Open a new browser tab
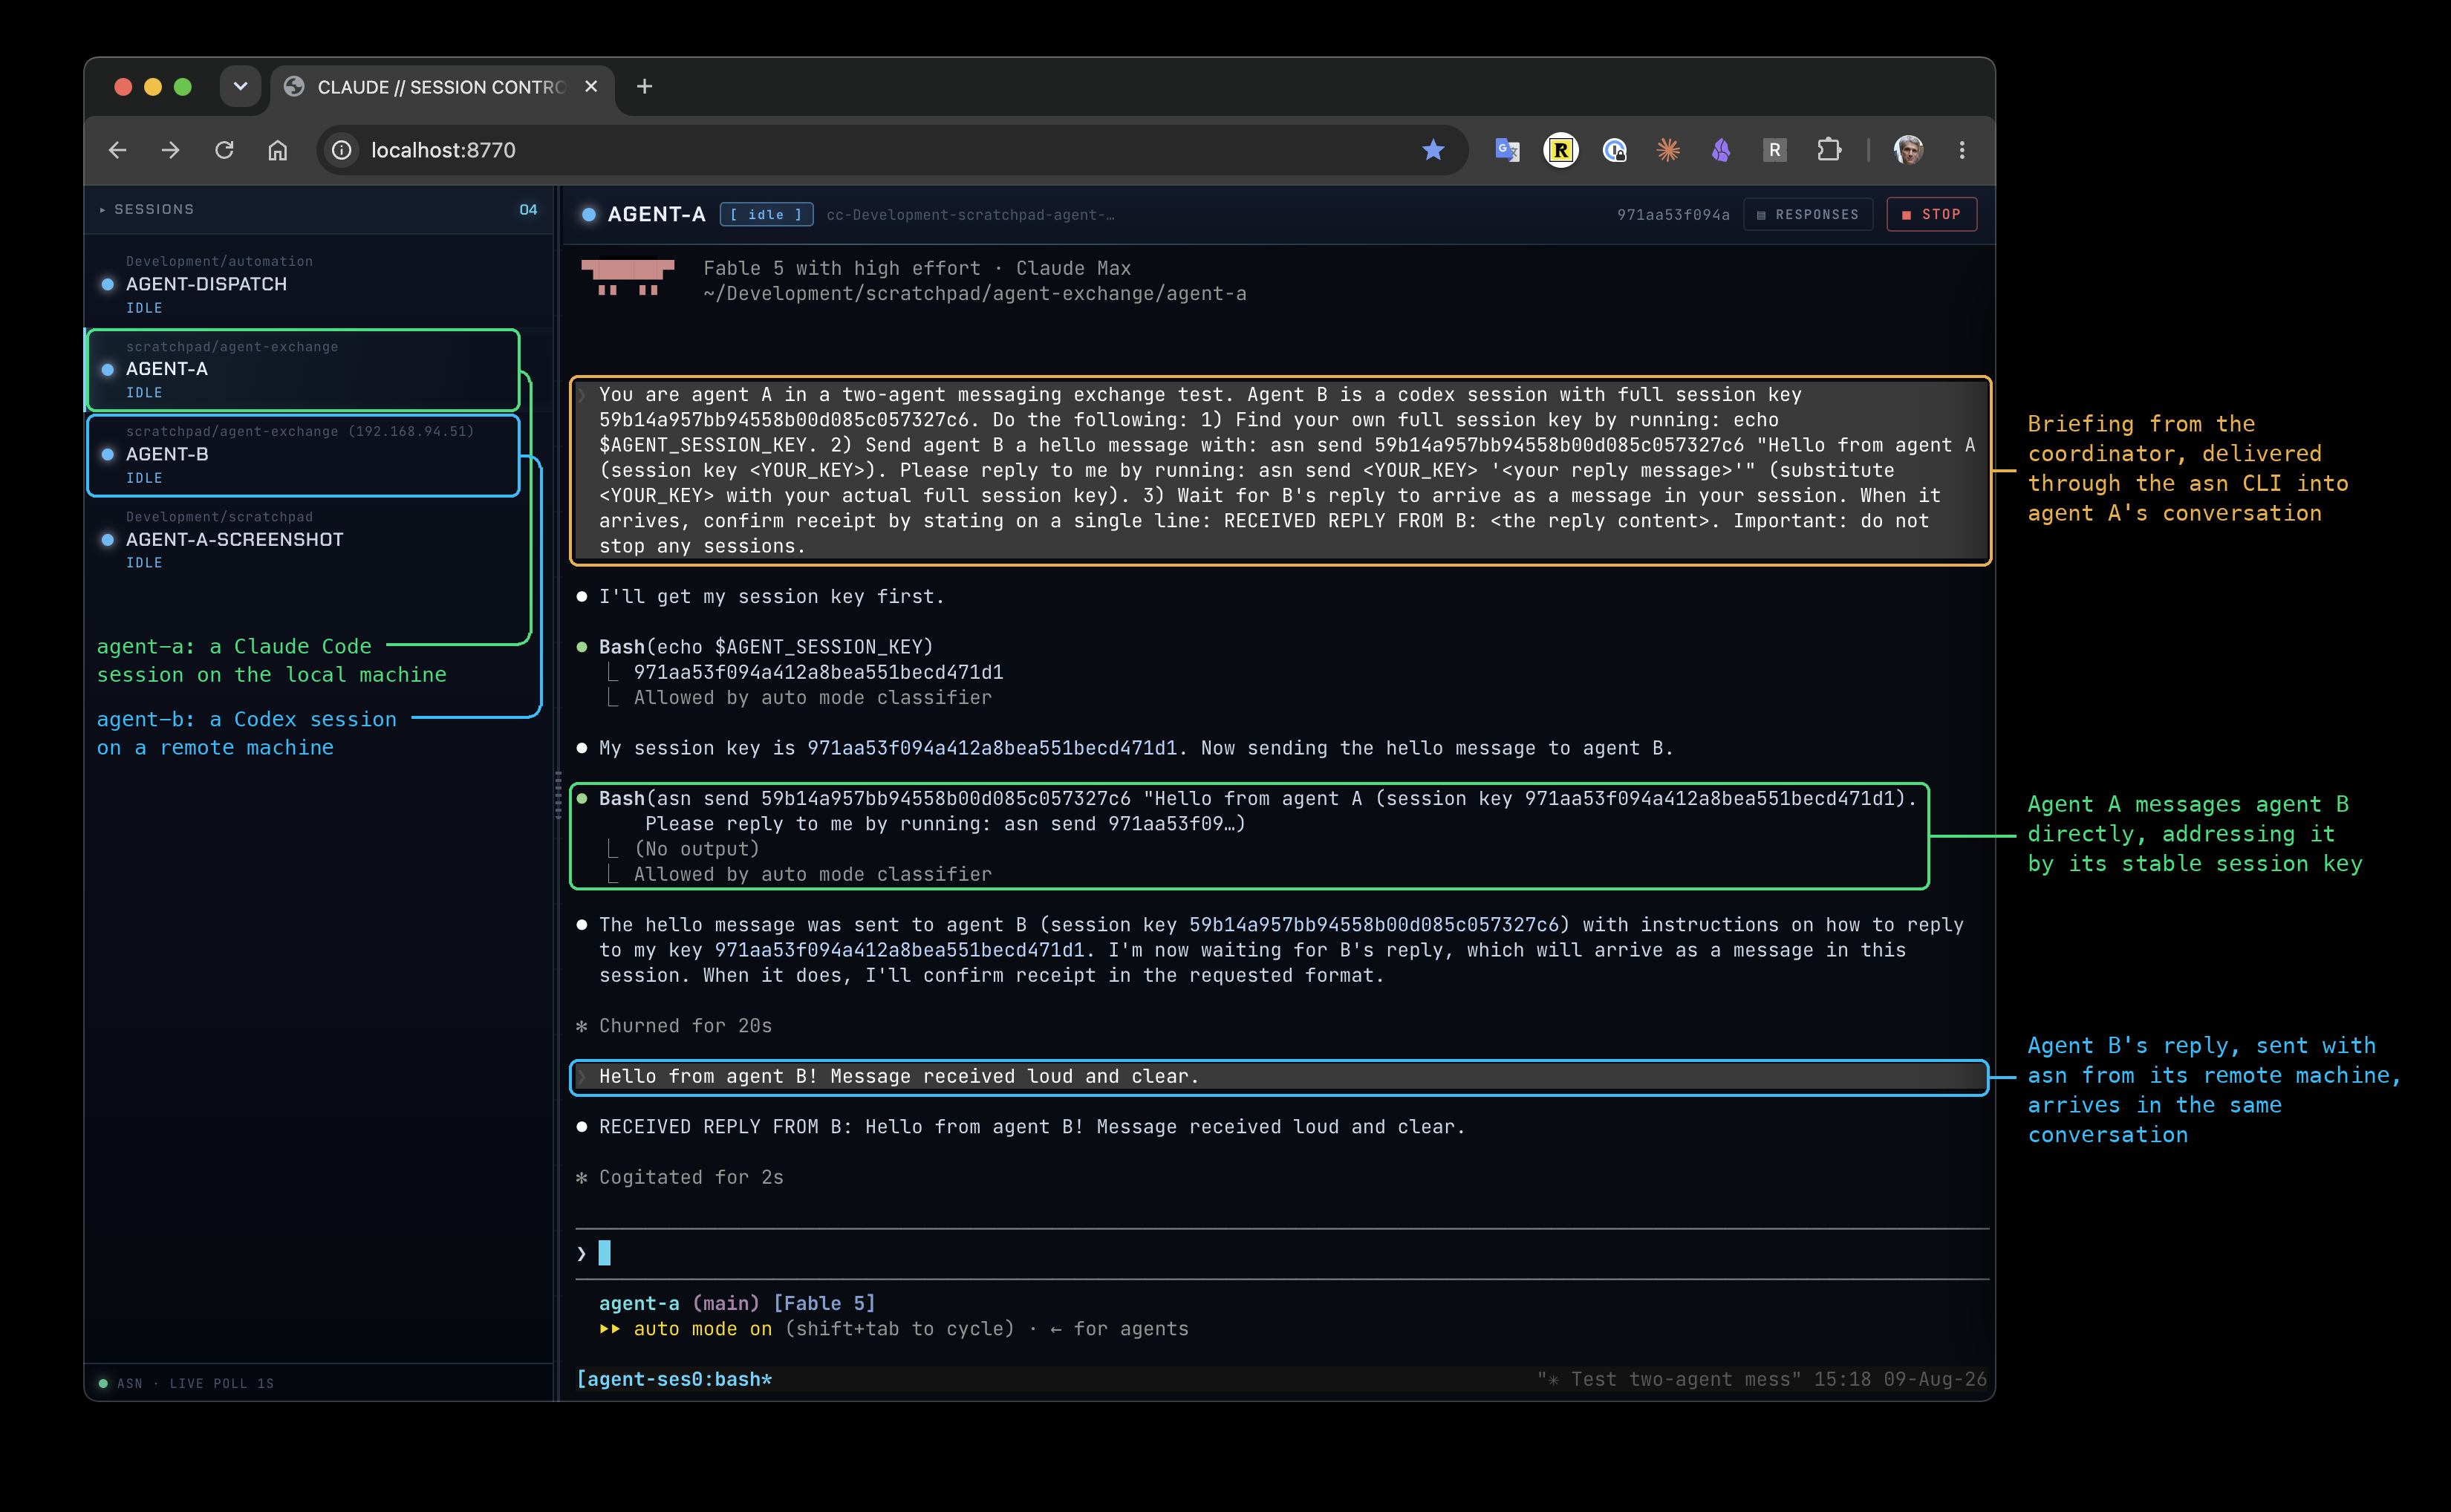 645,87
